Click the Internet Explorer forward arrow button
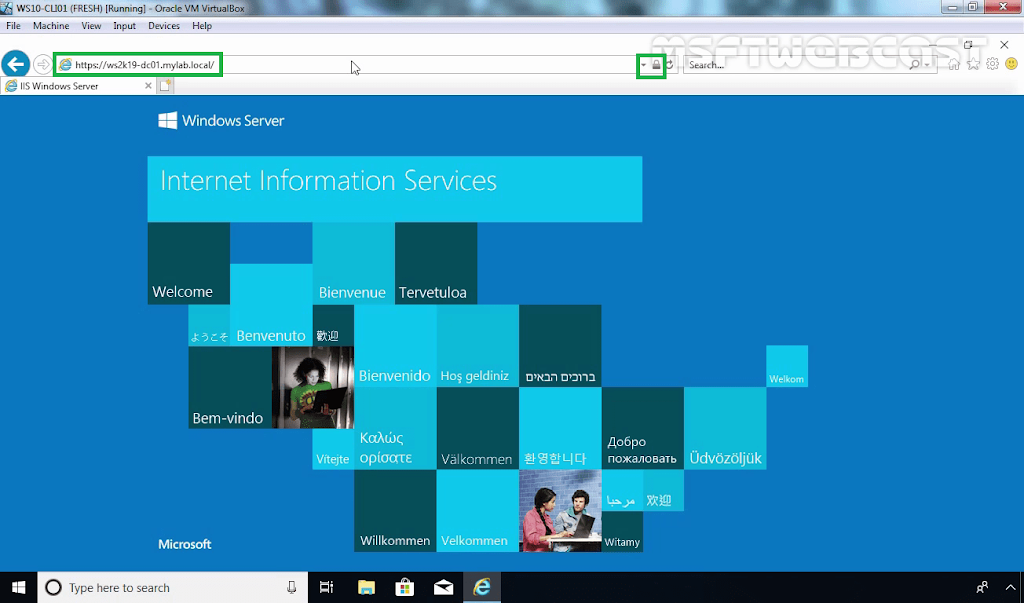Image resolution: width=1024 pixels, height=603 pixels. click(x=42, y=65)
